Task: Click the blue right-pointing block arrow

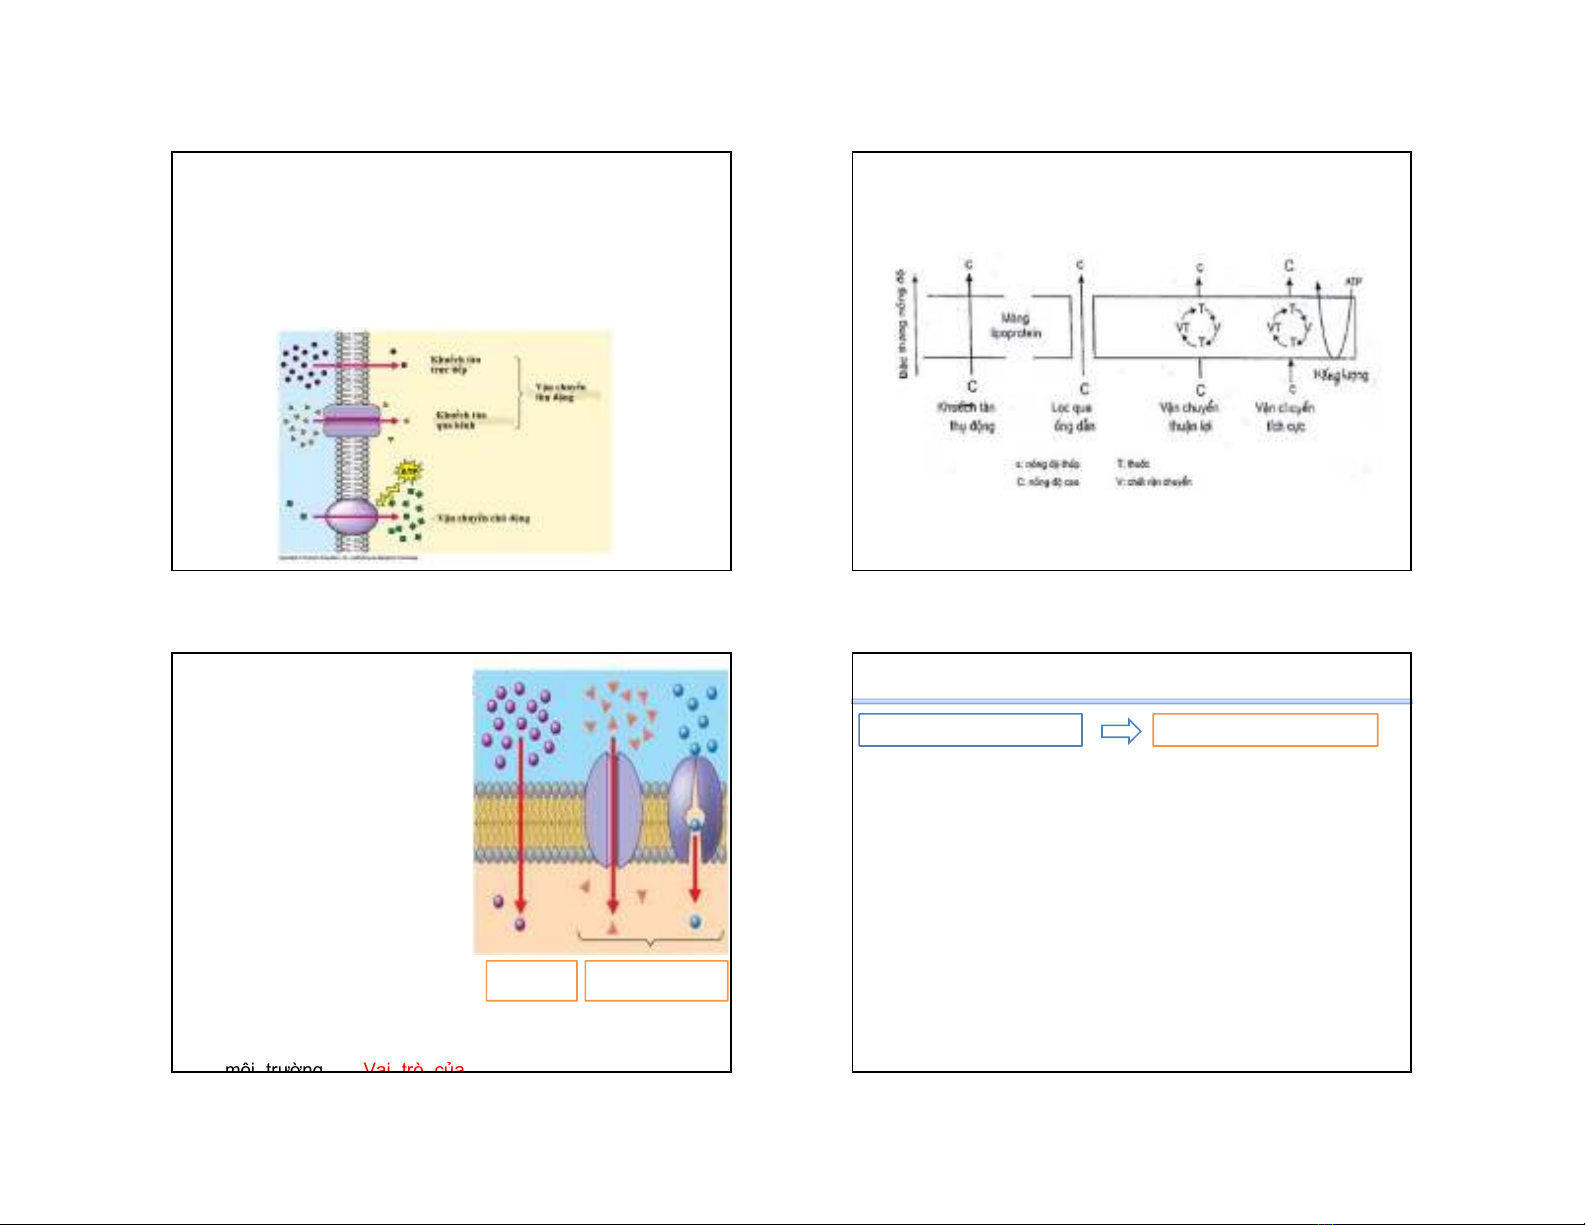Action: (x=1121, y=731)
